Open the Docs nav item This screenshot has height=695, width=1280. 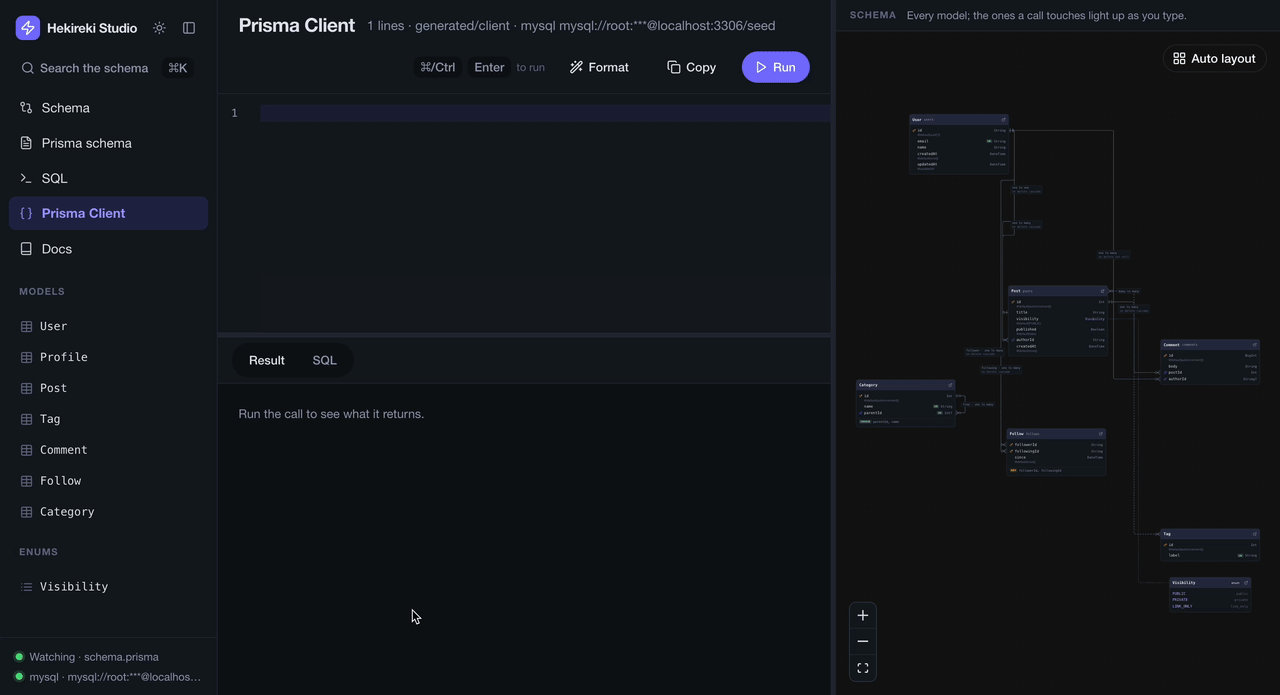(108, 249)
